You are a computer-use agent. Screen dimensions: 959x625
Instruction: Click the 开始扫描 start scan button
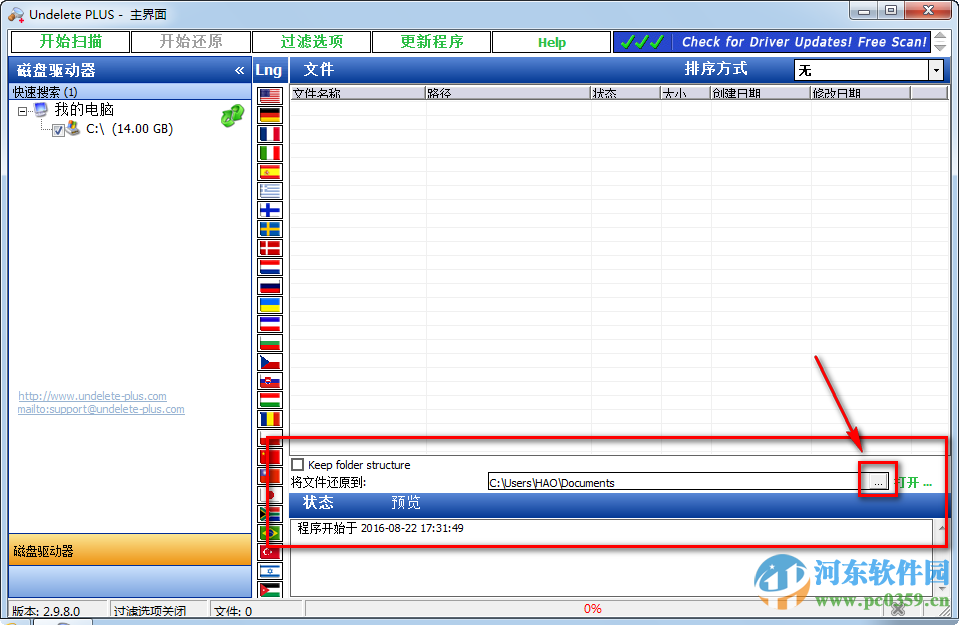tap(69, 42)
